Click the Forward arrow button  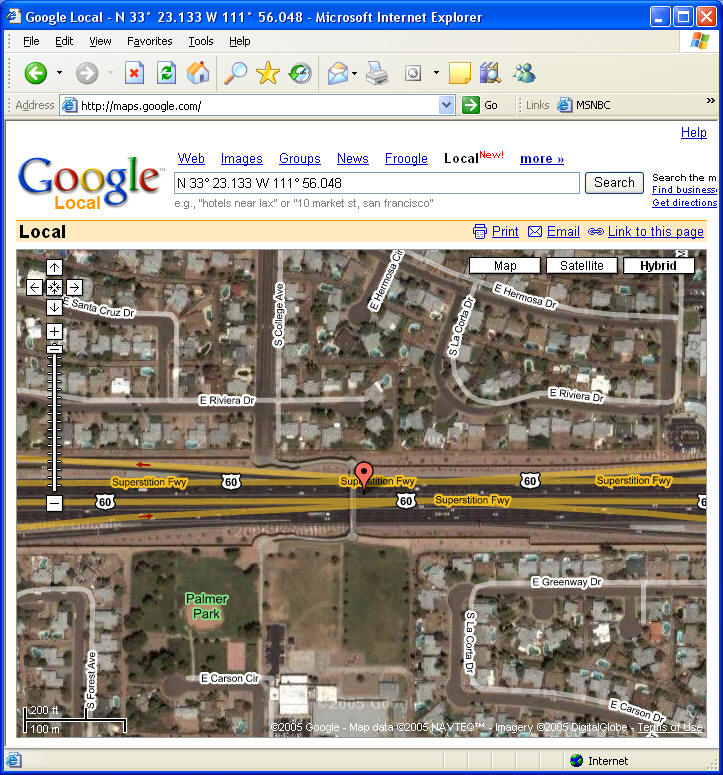click(x=87, y=74)
